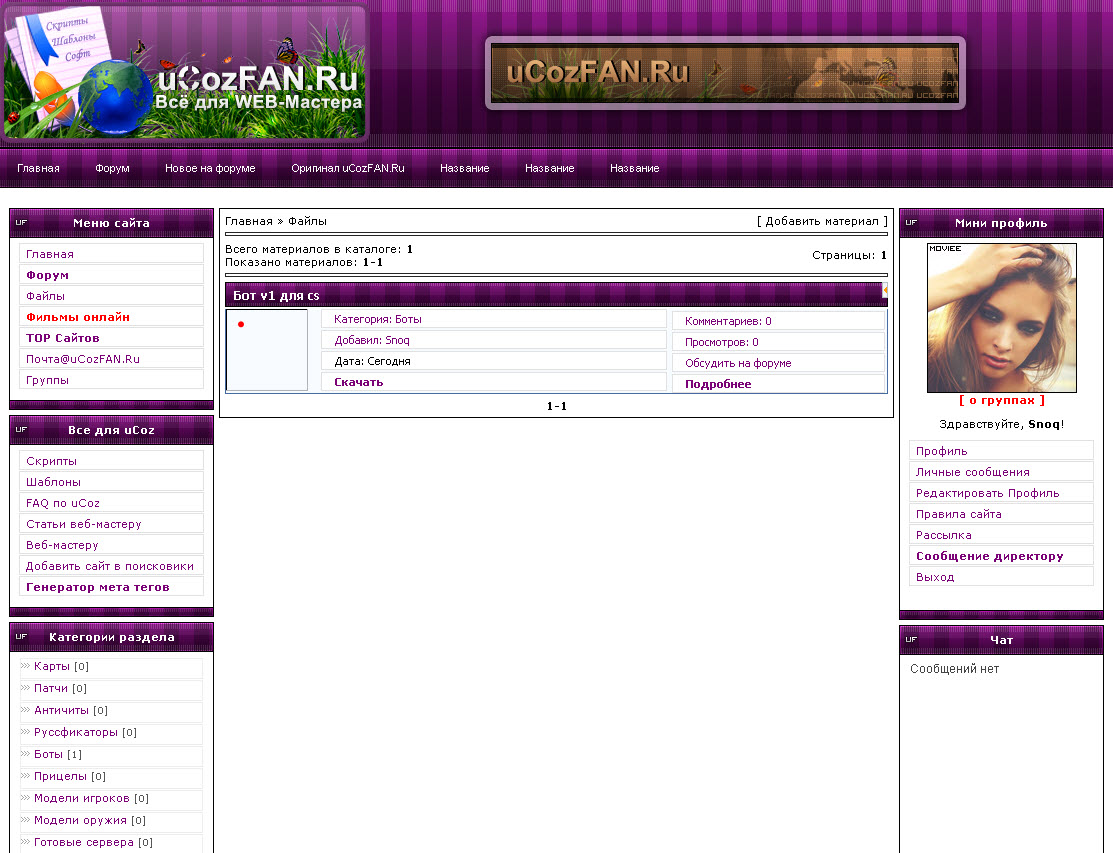This screenshot has width=1113, height=853.
Task: Click the UF icon in the Категории раздела header
Action: (x=21, y=637)
